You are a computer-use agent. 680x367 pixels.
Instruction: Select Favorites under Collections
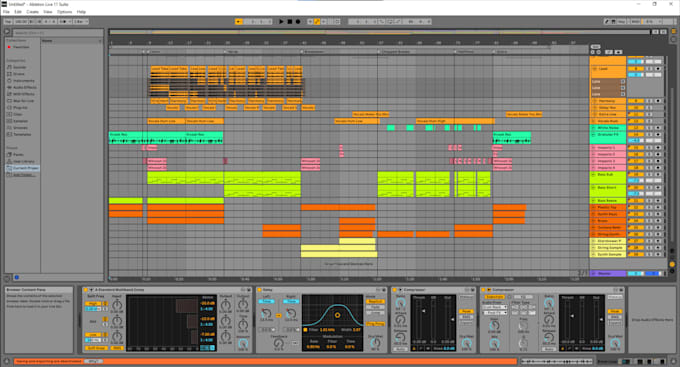tap(20, 47)
